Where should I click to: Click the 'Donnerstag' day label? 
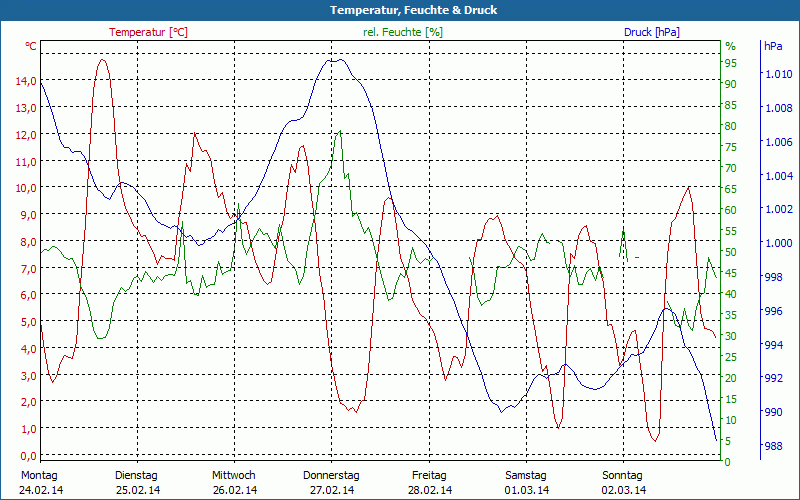coord(331,475)
